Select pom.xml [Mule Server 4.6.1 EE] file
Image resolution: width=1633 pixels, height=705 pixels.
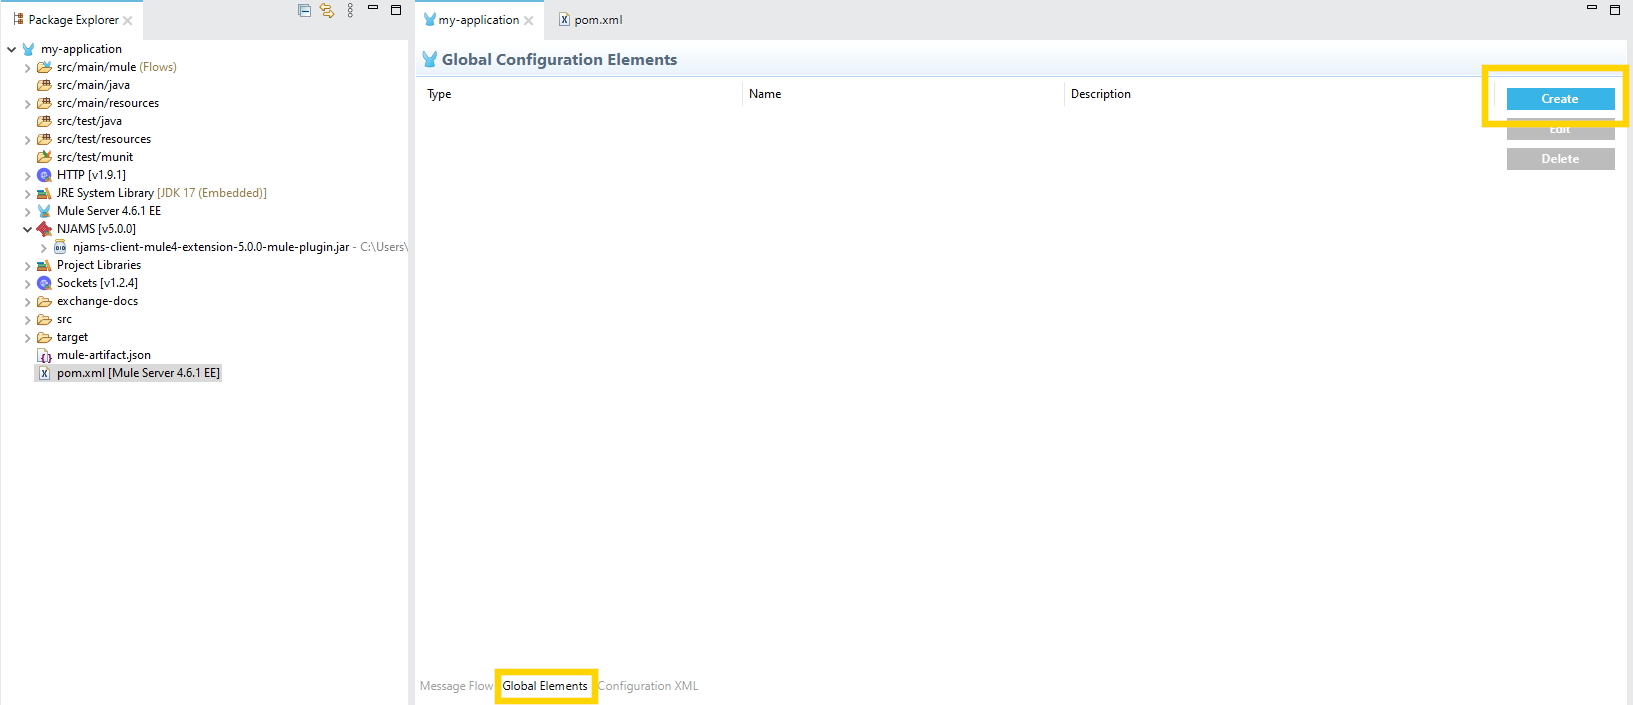coord(128,373)
